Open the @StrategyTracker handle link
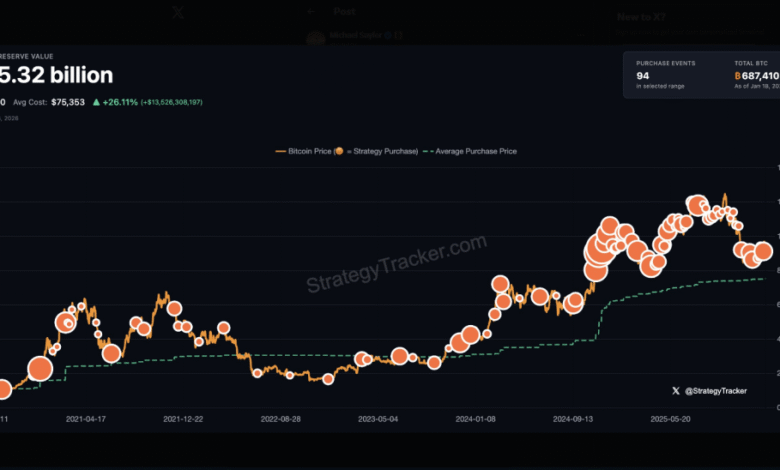 click(717, 391)
